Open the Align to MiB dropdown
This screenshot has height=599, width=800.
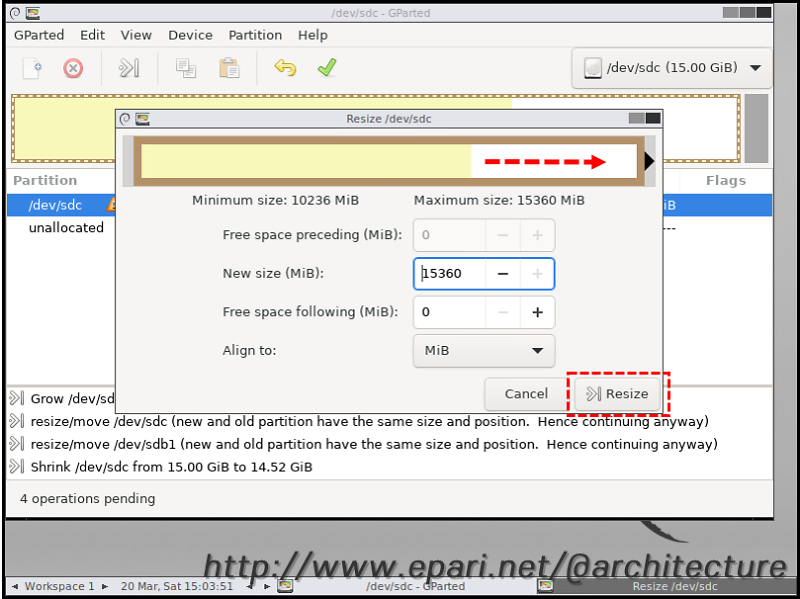coord(484,351)
